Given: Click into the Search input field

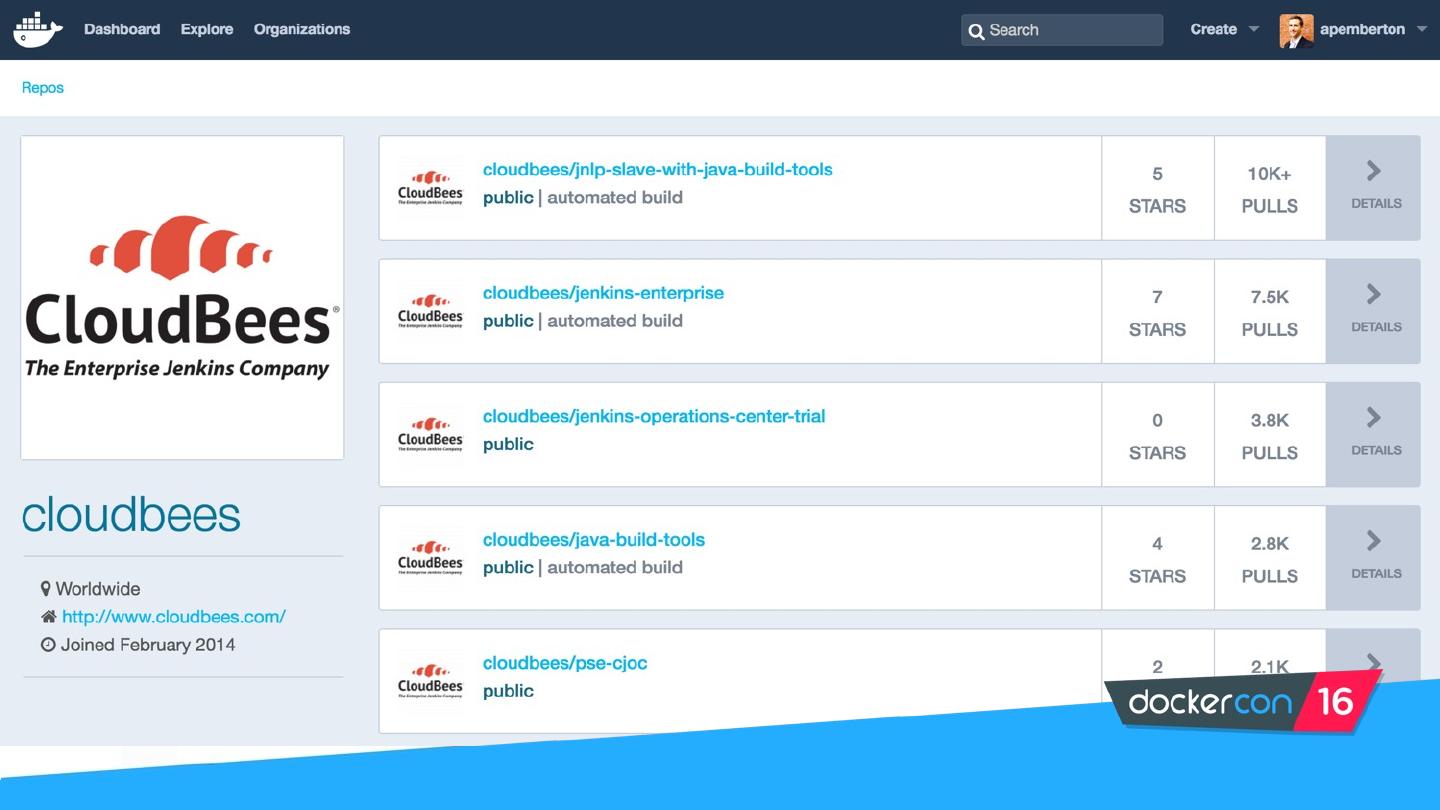Looking at the screenshot, I should tap(1072, 30).
